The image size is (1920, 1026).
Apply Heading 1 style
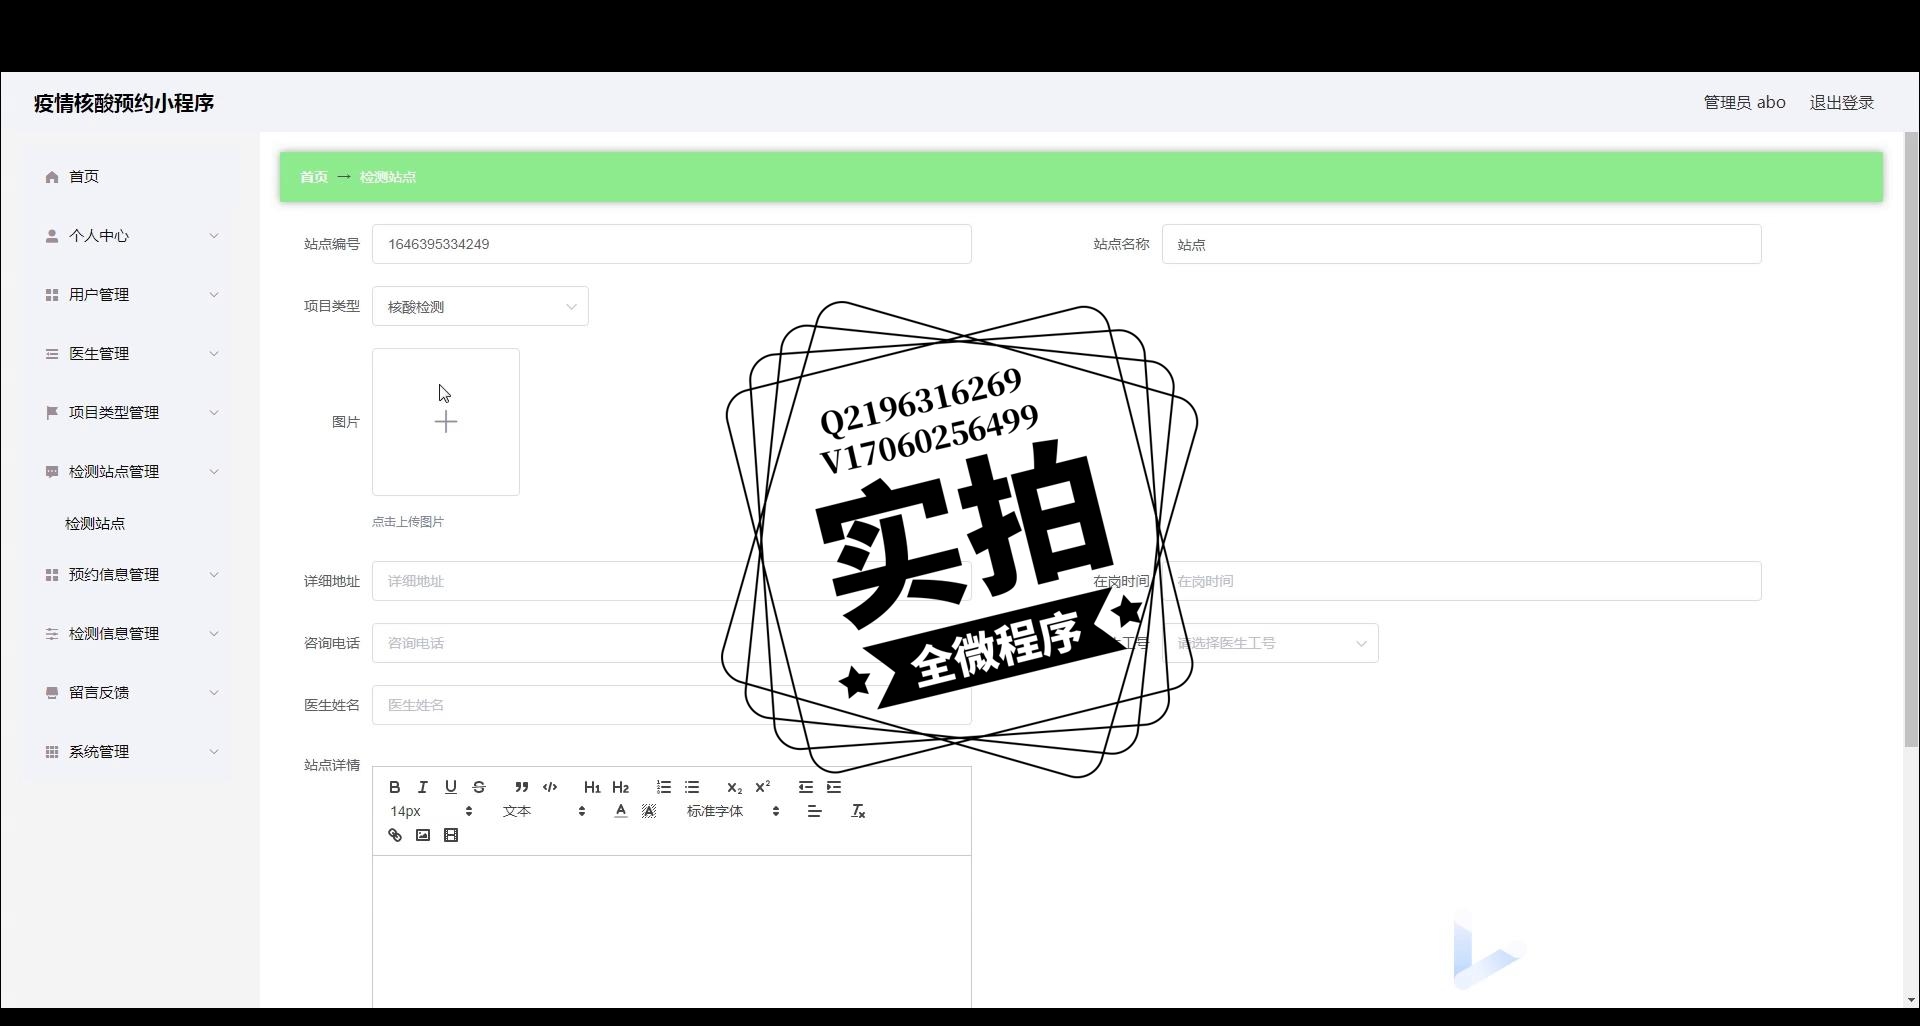tap(592, 787)
